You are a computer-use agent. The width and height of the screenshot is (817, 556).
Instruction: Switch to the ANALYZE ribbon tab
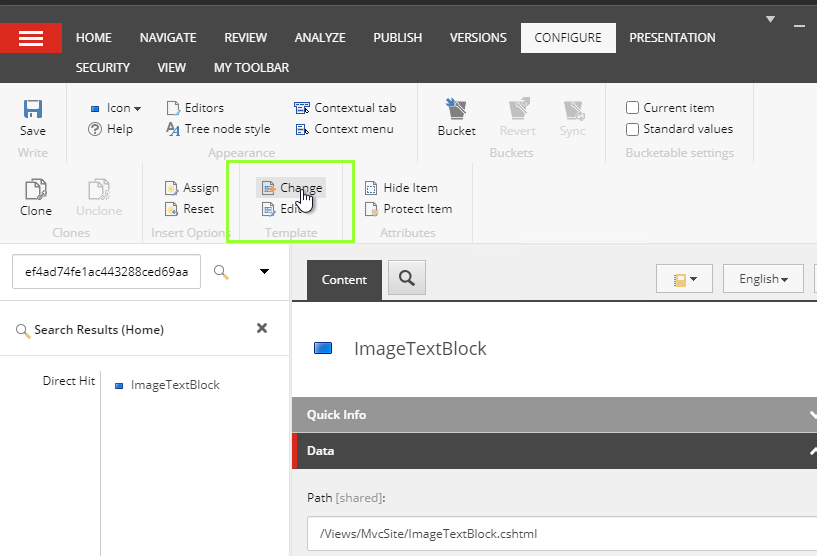pyautogui.click(x=320, y=38)
